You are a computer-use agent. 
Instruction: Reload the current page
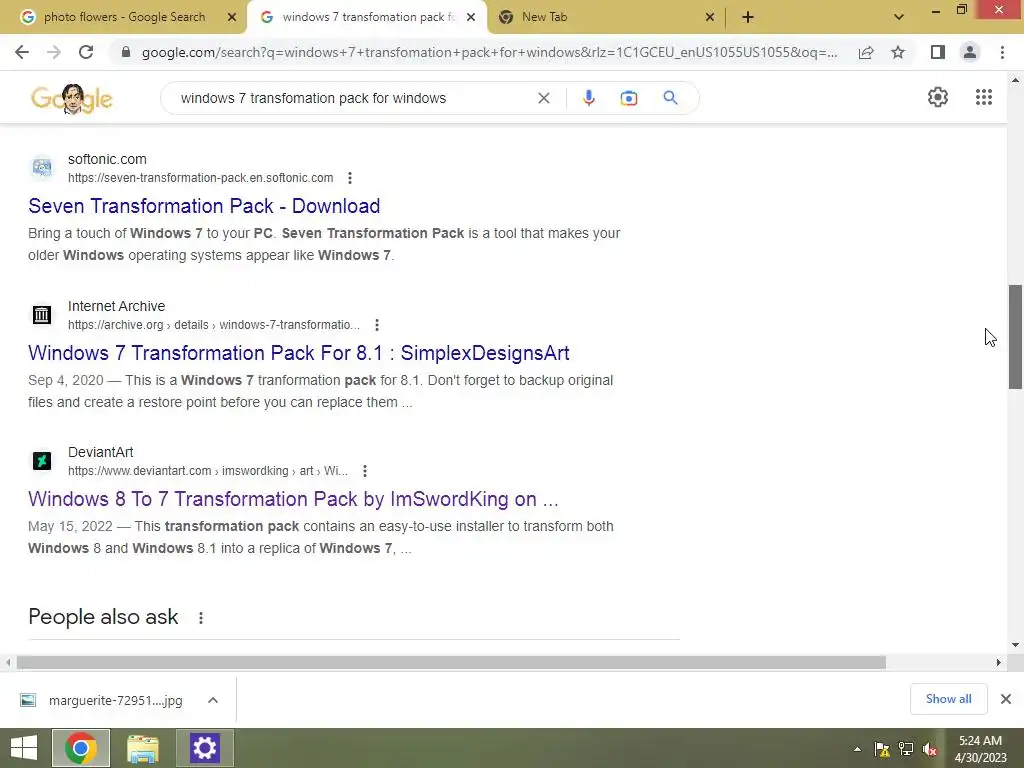[86, 52]
